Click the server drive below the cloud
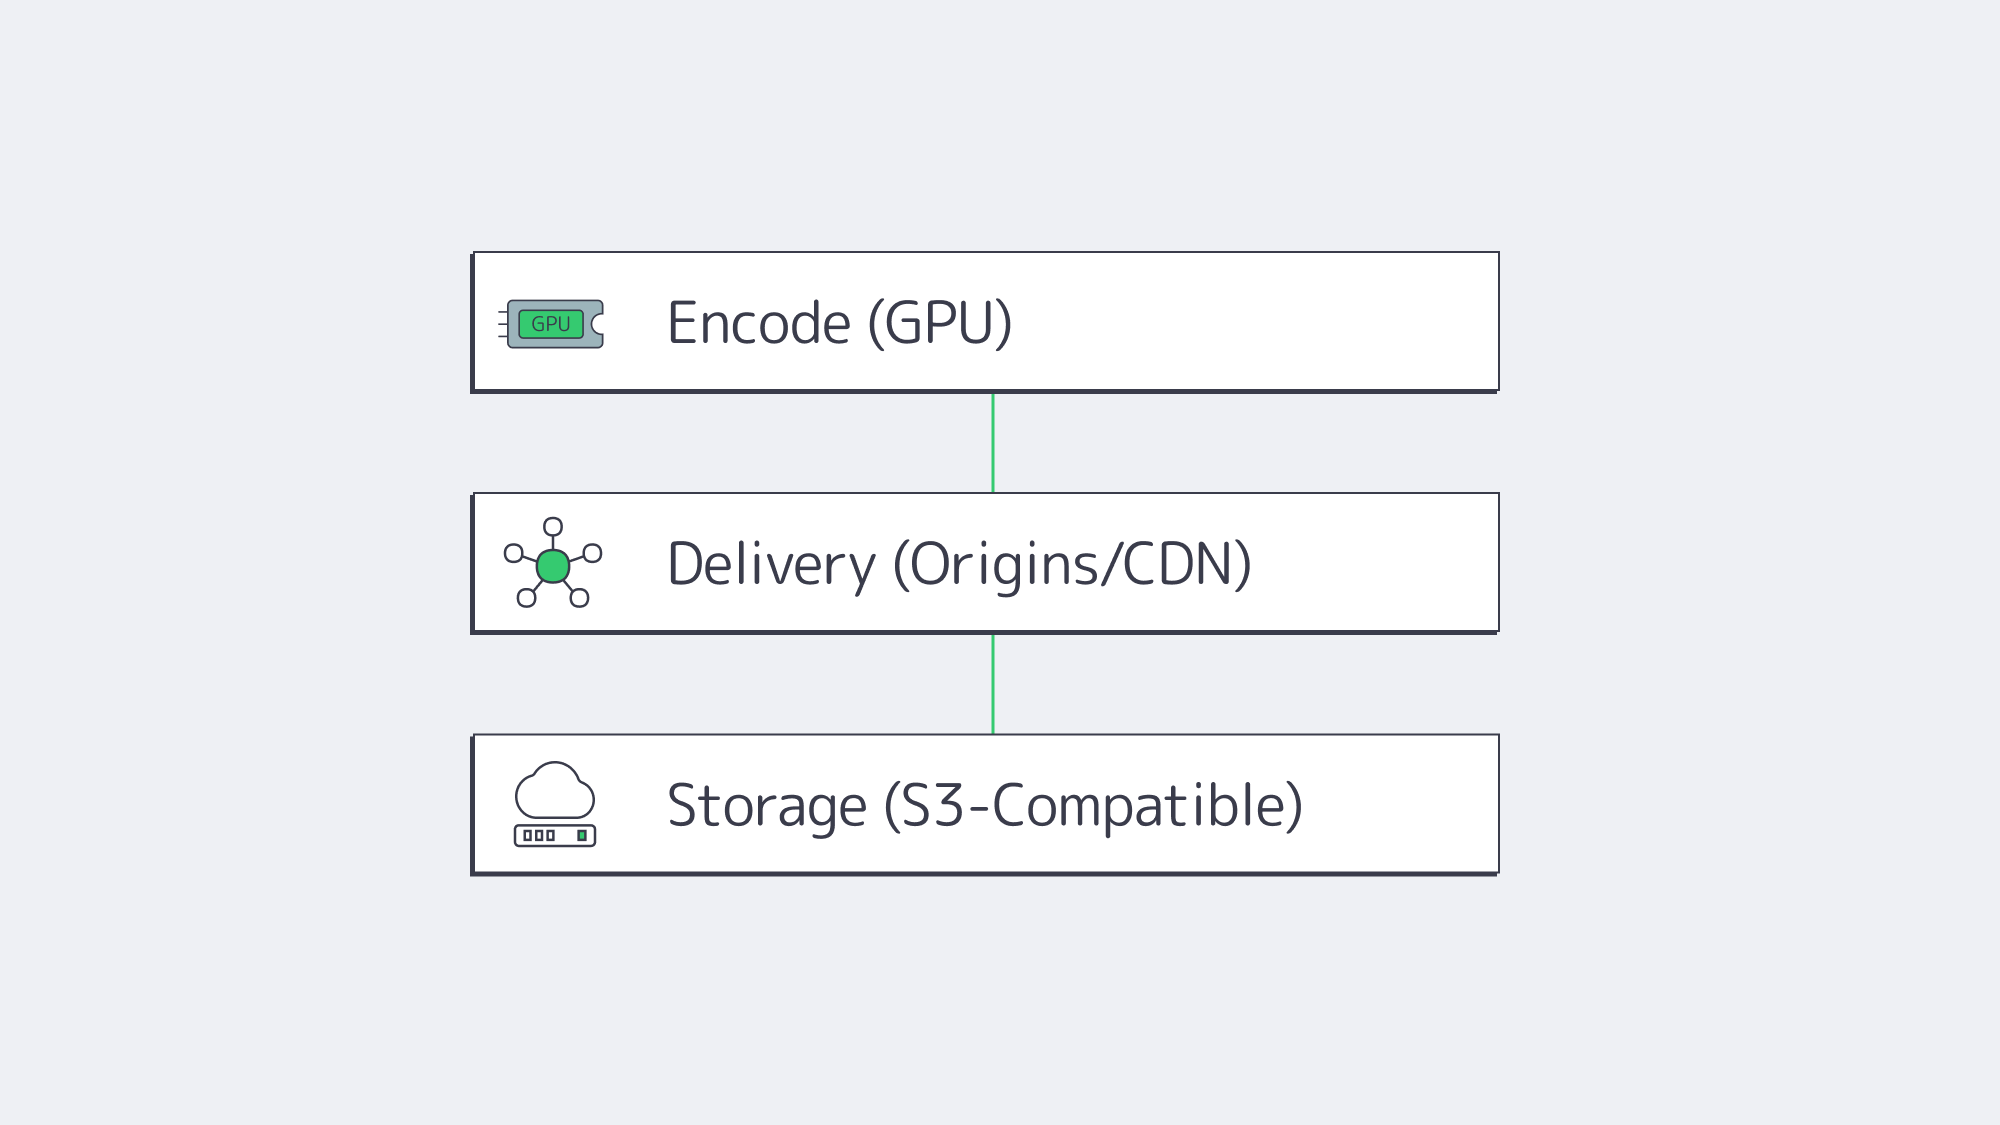 [x=555, y=835]
